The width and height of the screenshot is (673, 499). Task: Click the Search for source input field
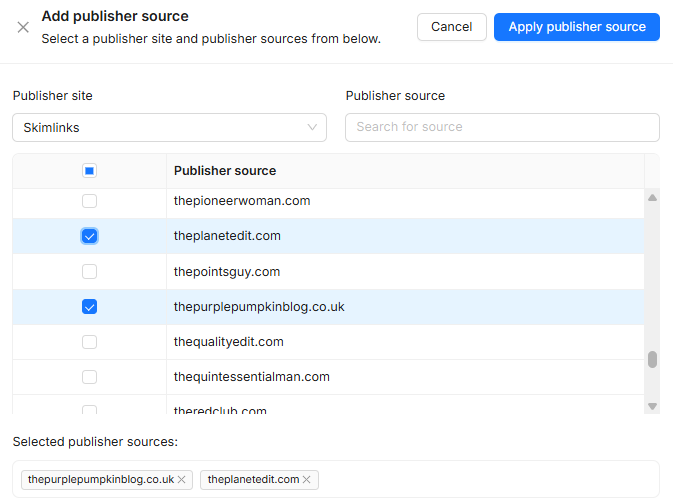[502, 128]
